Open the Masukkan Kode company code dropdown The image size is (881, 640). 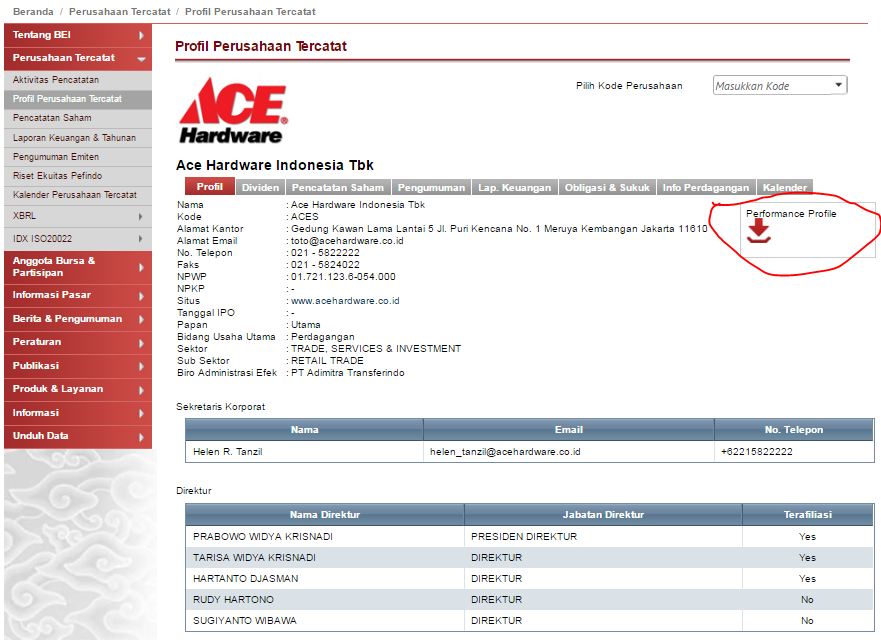(780, 85)
